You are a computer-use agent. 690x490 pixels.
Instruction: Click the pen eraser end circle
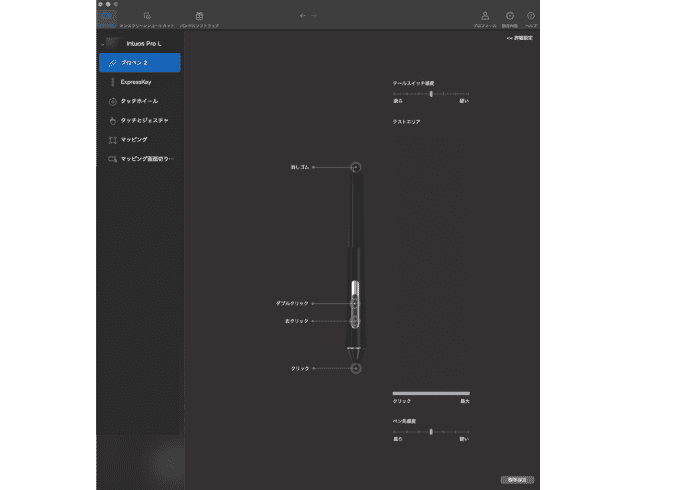coord(355,168)
